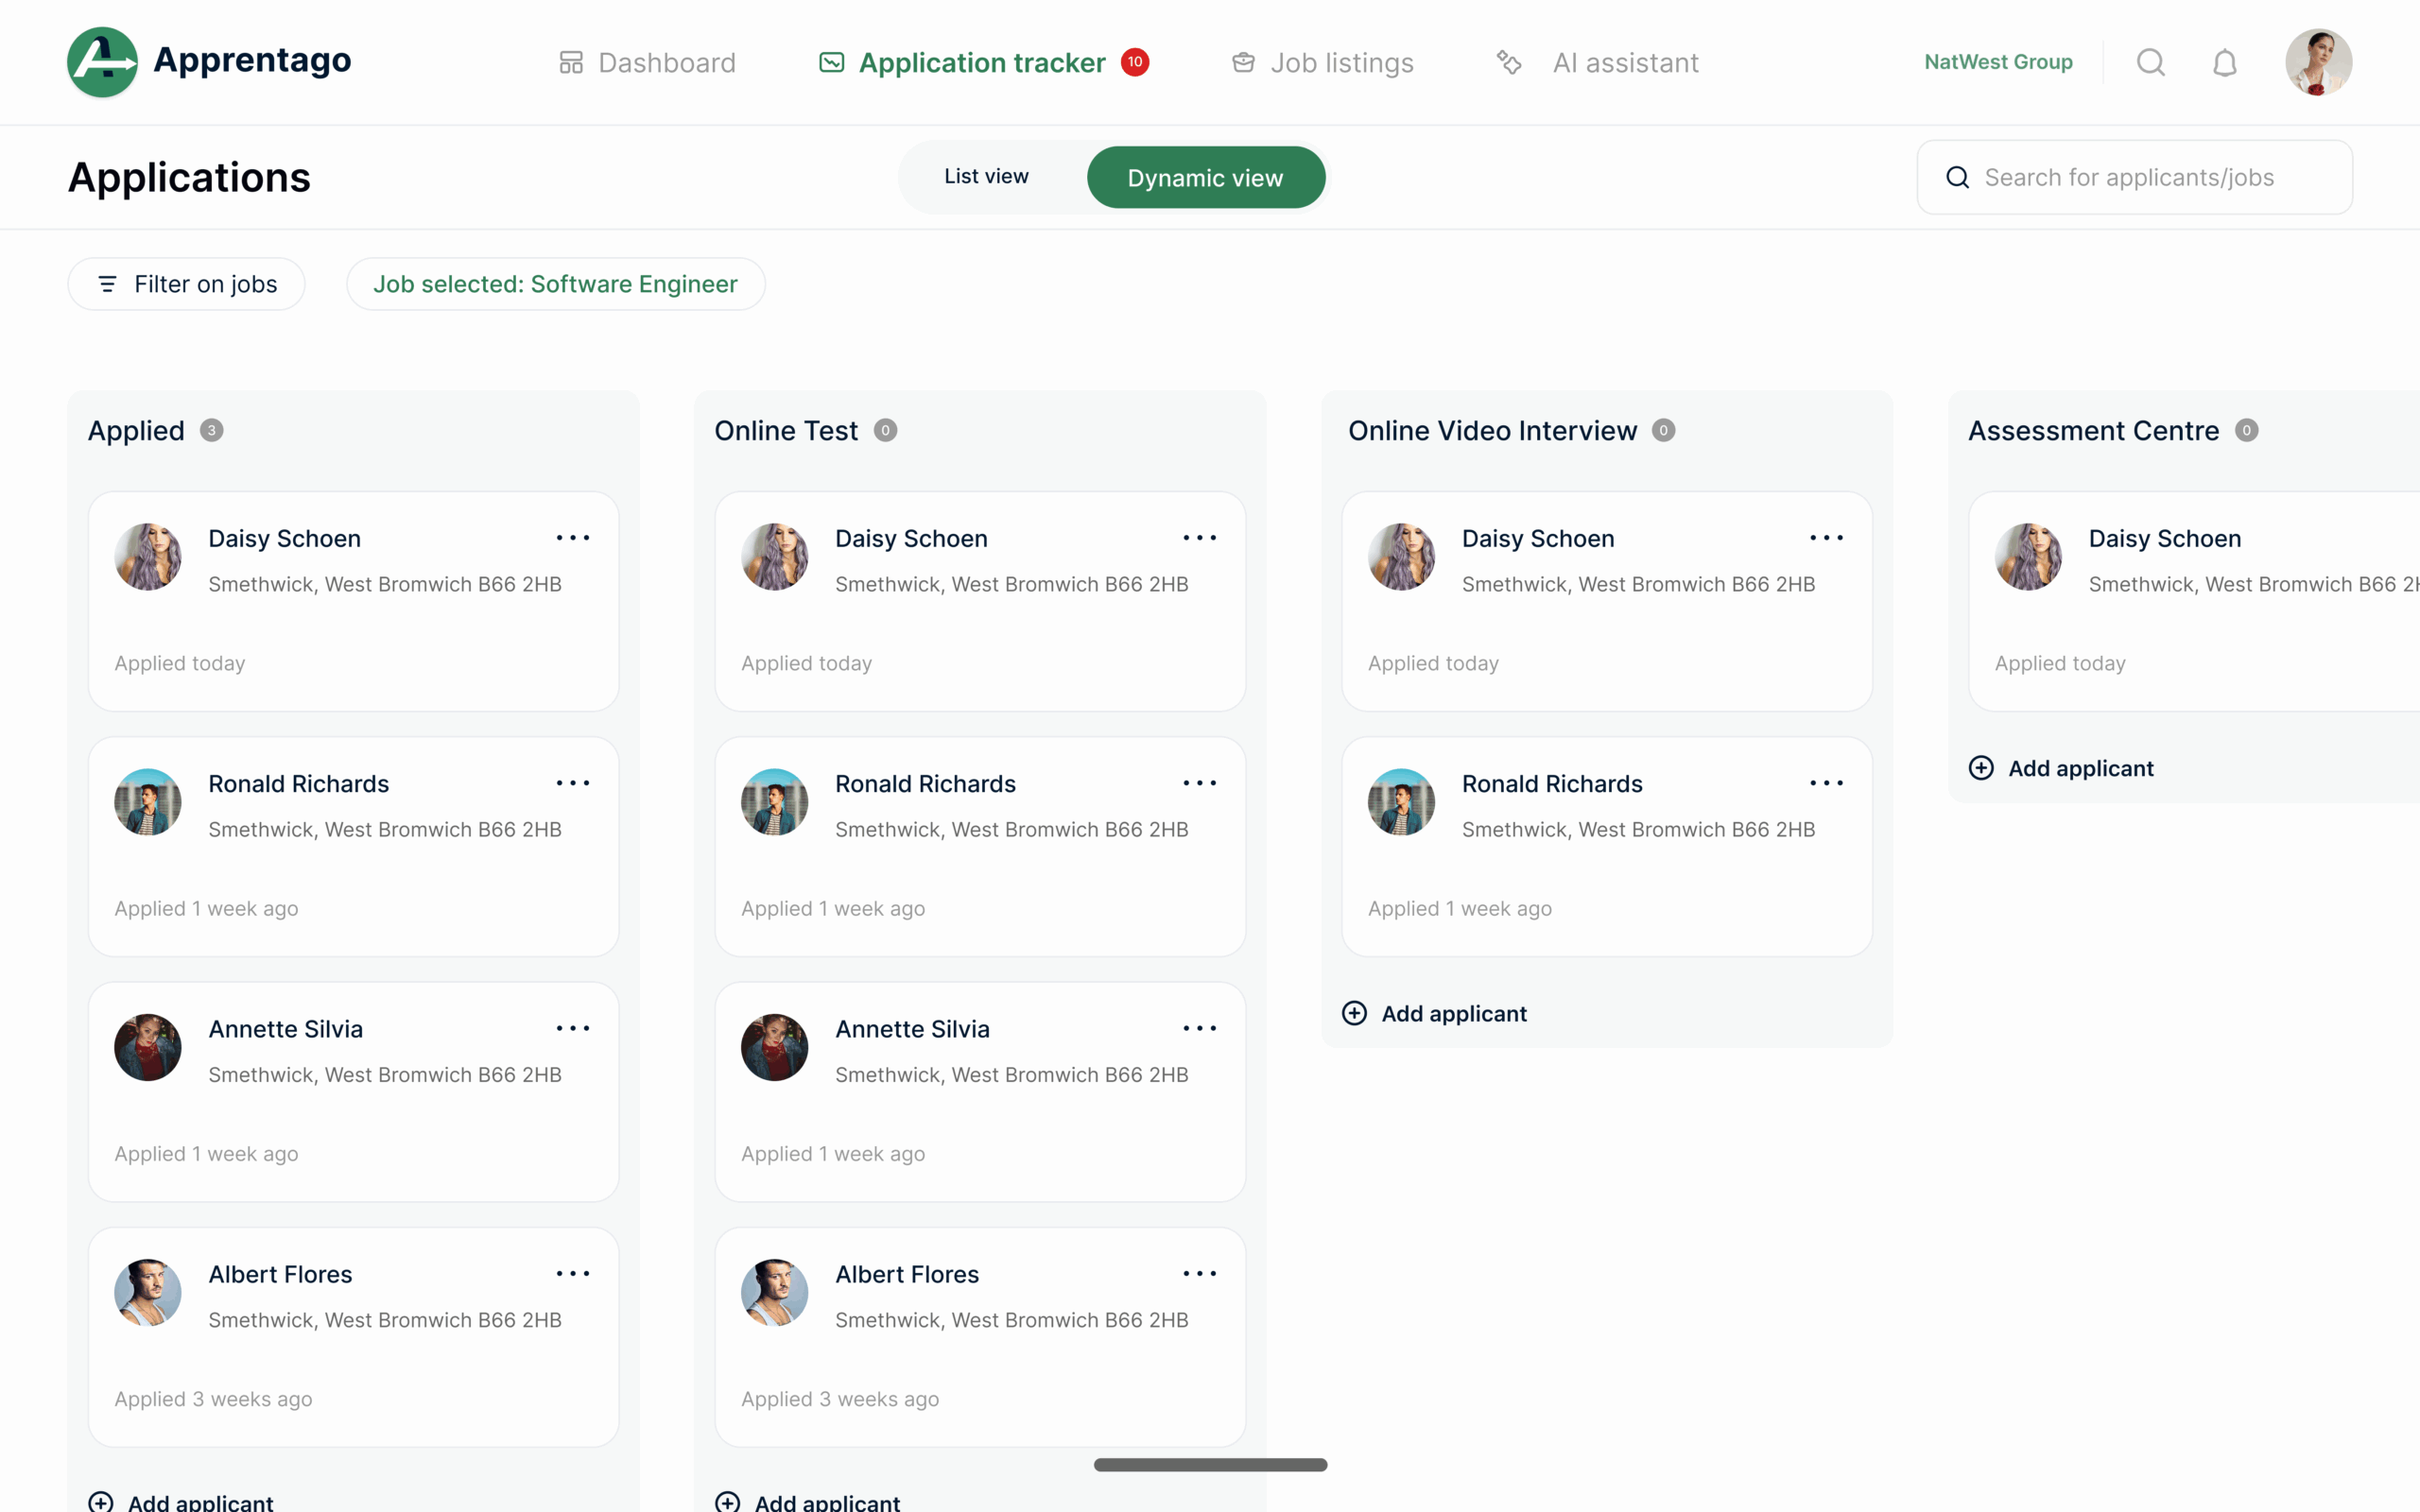
Task: Open the Filter on jobs dropdown
Action: (x=186, y=284)
